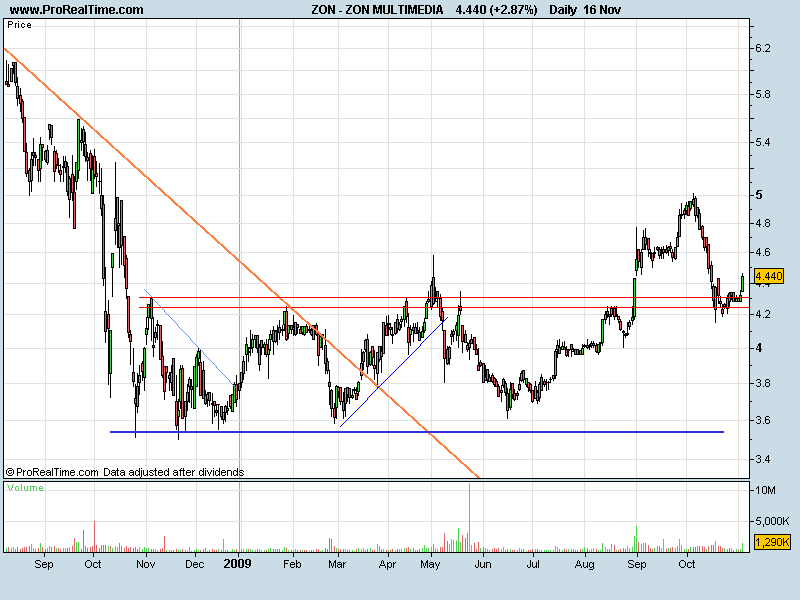Image resolution: width=800 pixels, height=600 pixels.
Task: Click the Mar month label on time axis
Action: coord(337,564)
